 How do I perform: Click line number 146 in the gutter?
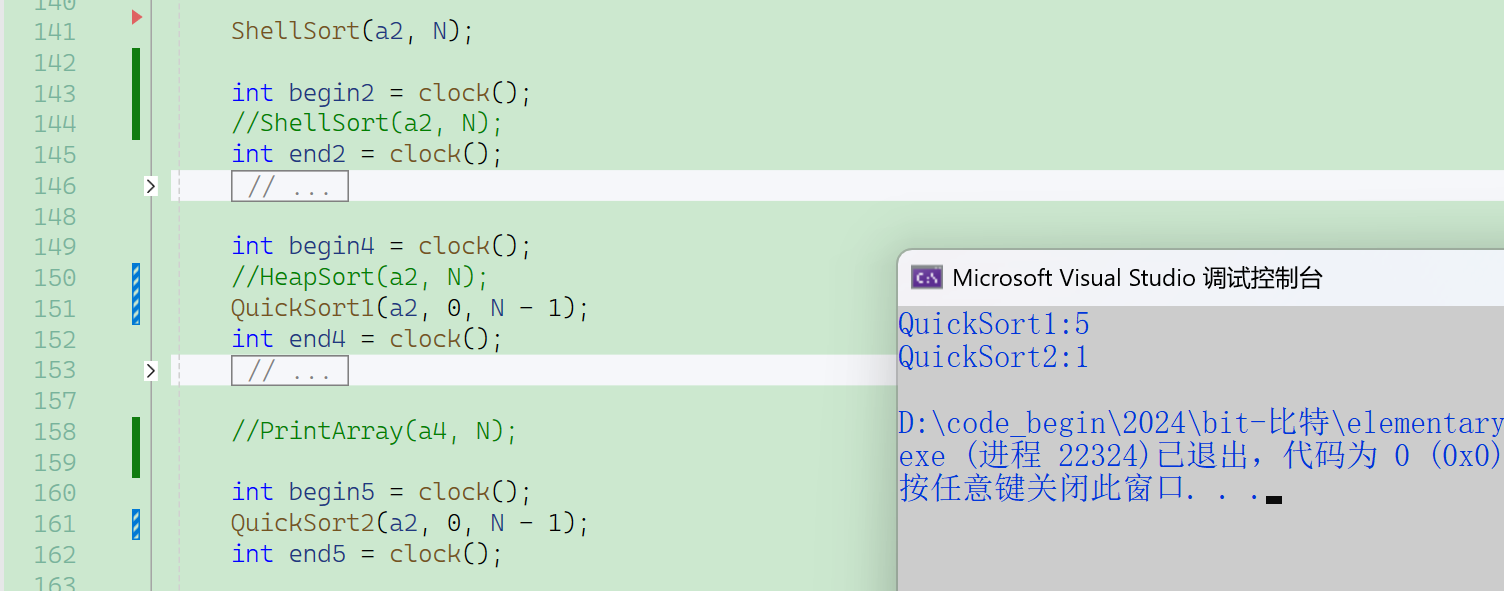pos(55,186)
